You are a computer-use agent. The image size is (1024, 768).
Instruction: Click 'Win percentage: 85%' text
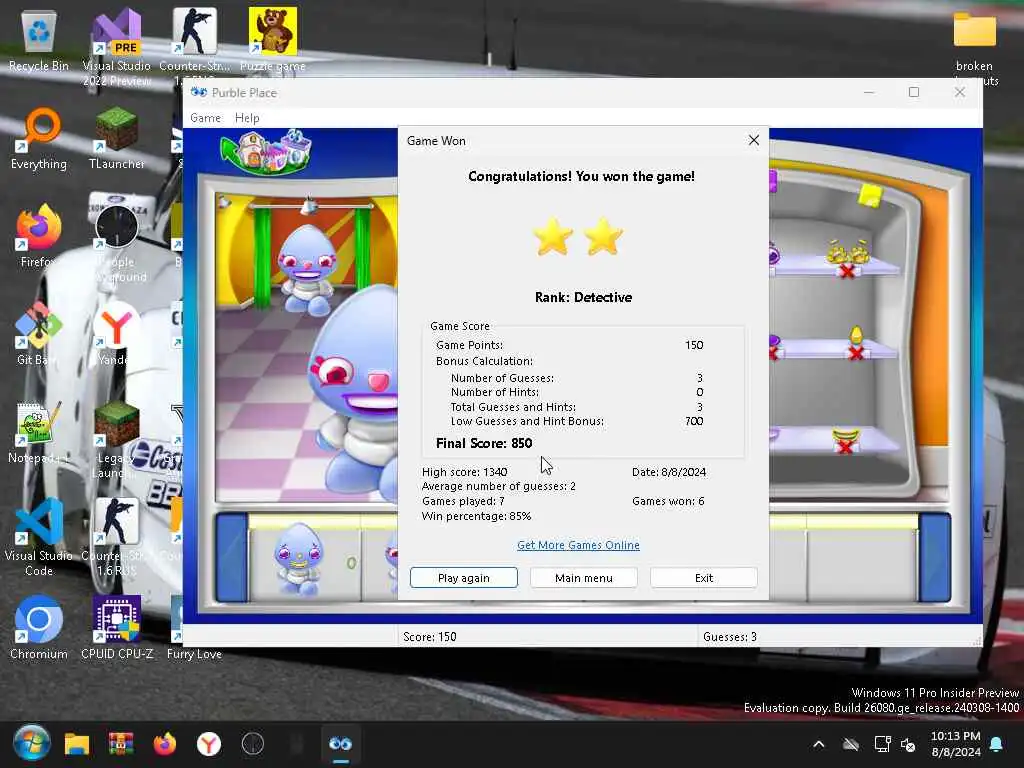tap(476, 516)
